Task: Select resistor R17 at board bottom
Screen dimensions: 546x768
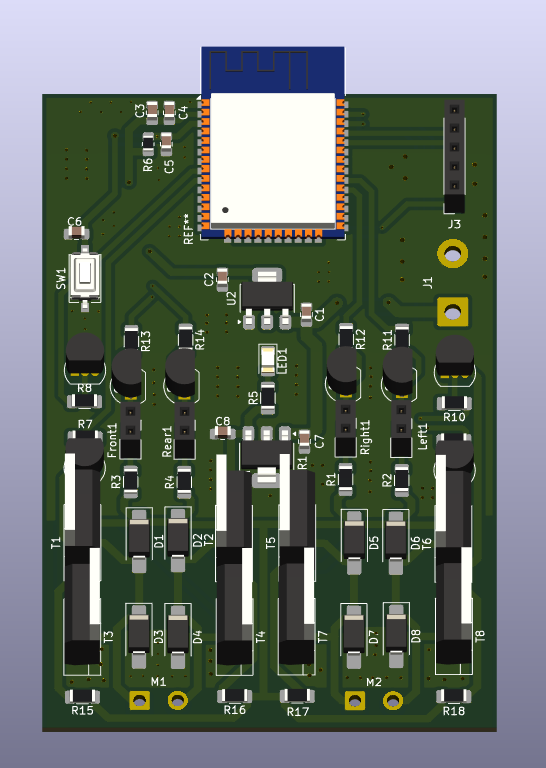Action: 297,696
